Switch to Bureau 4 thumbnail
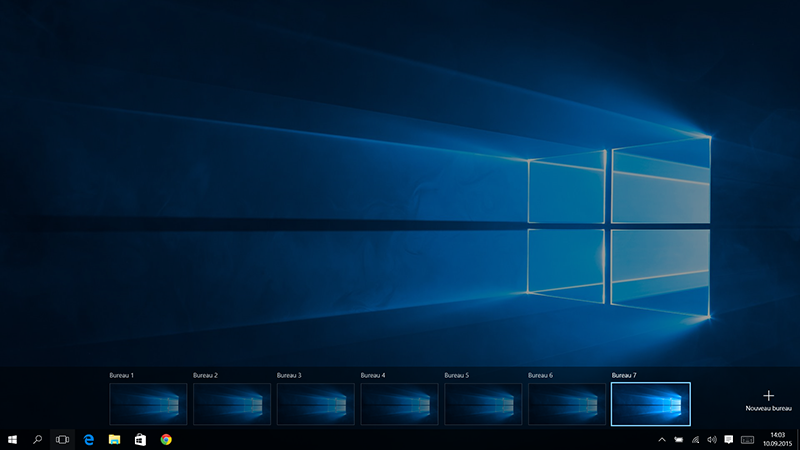800x450 pixels. point(399,404)
